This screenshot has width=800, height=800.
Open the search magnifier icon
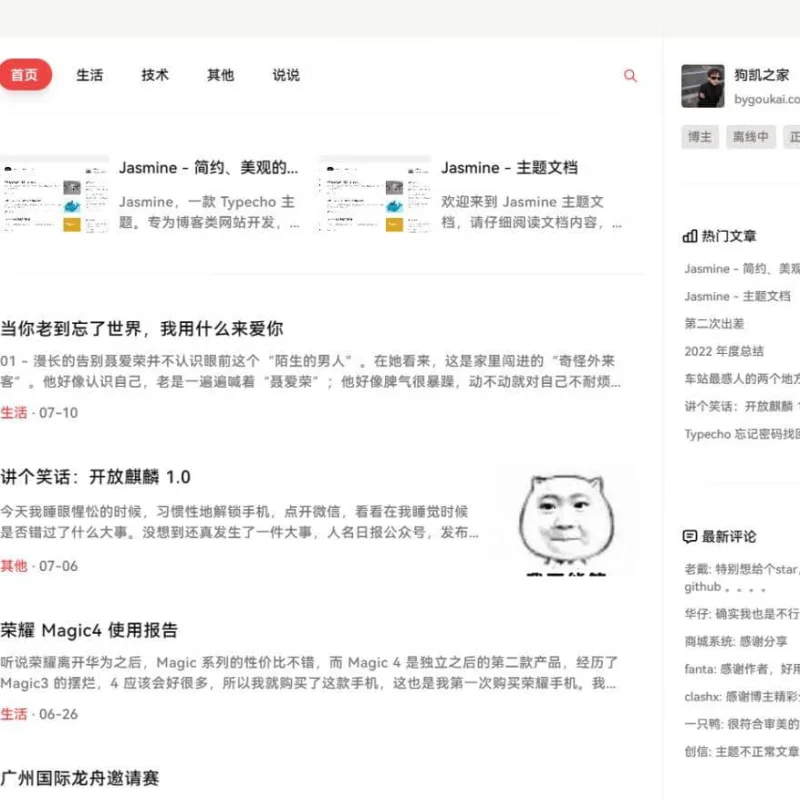[630, 76]
